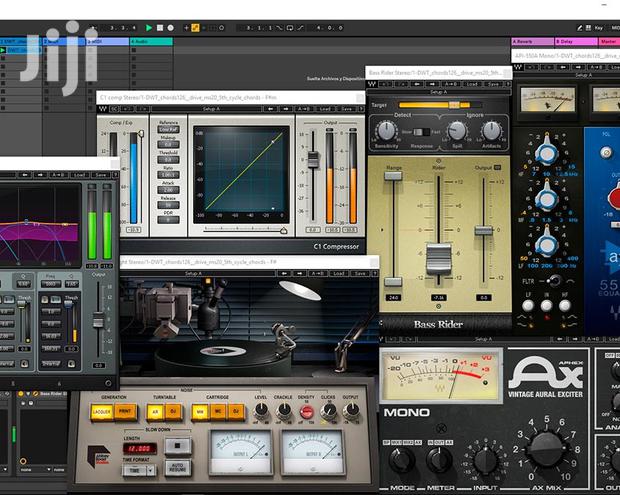The image size is (620, 495).
Task: Click the top blue frequency knob on API 550A
Action: 547,152
